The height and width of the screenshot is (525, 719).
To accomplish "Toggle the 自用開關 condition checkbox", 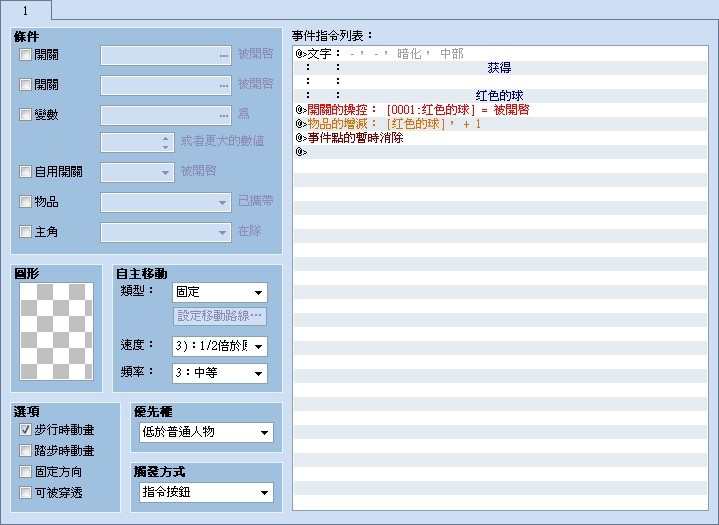I will tap(25, 172).
